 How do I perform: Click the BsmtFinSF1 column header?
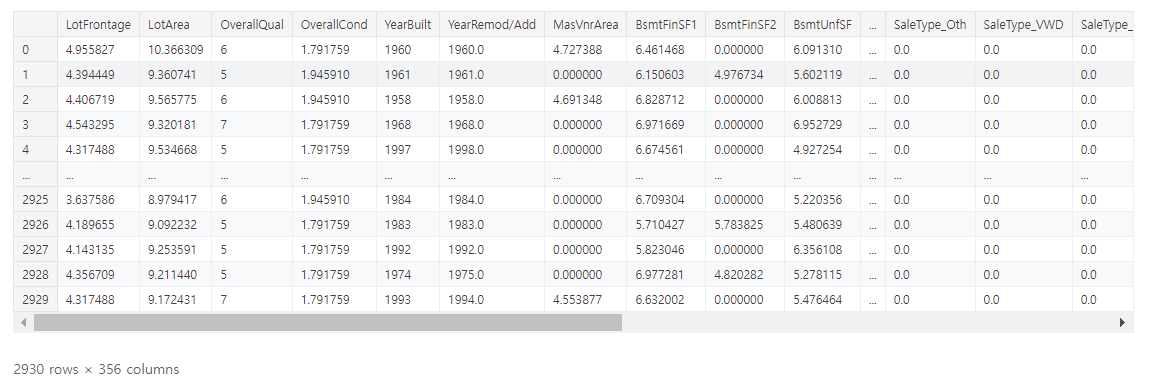click(x=665, y=24)
